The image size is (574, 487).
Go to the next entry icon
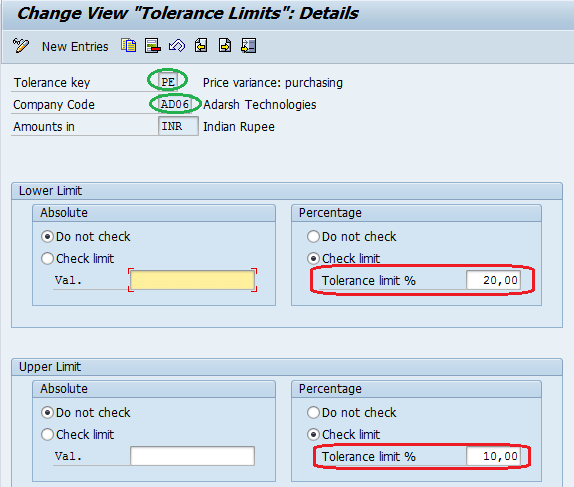pyautogui.click(x=225, y=46)
